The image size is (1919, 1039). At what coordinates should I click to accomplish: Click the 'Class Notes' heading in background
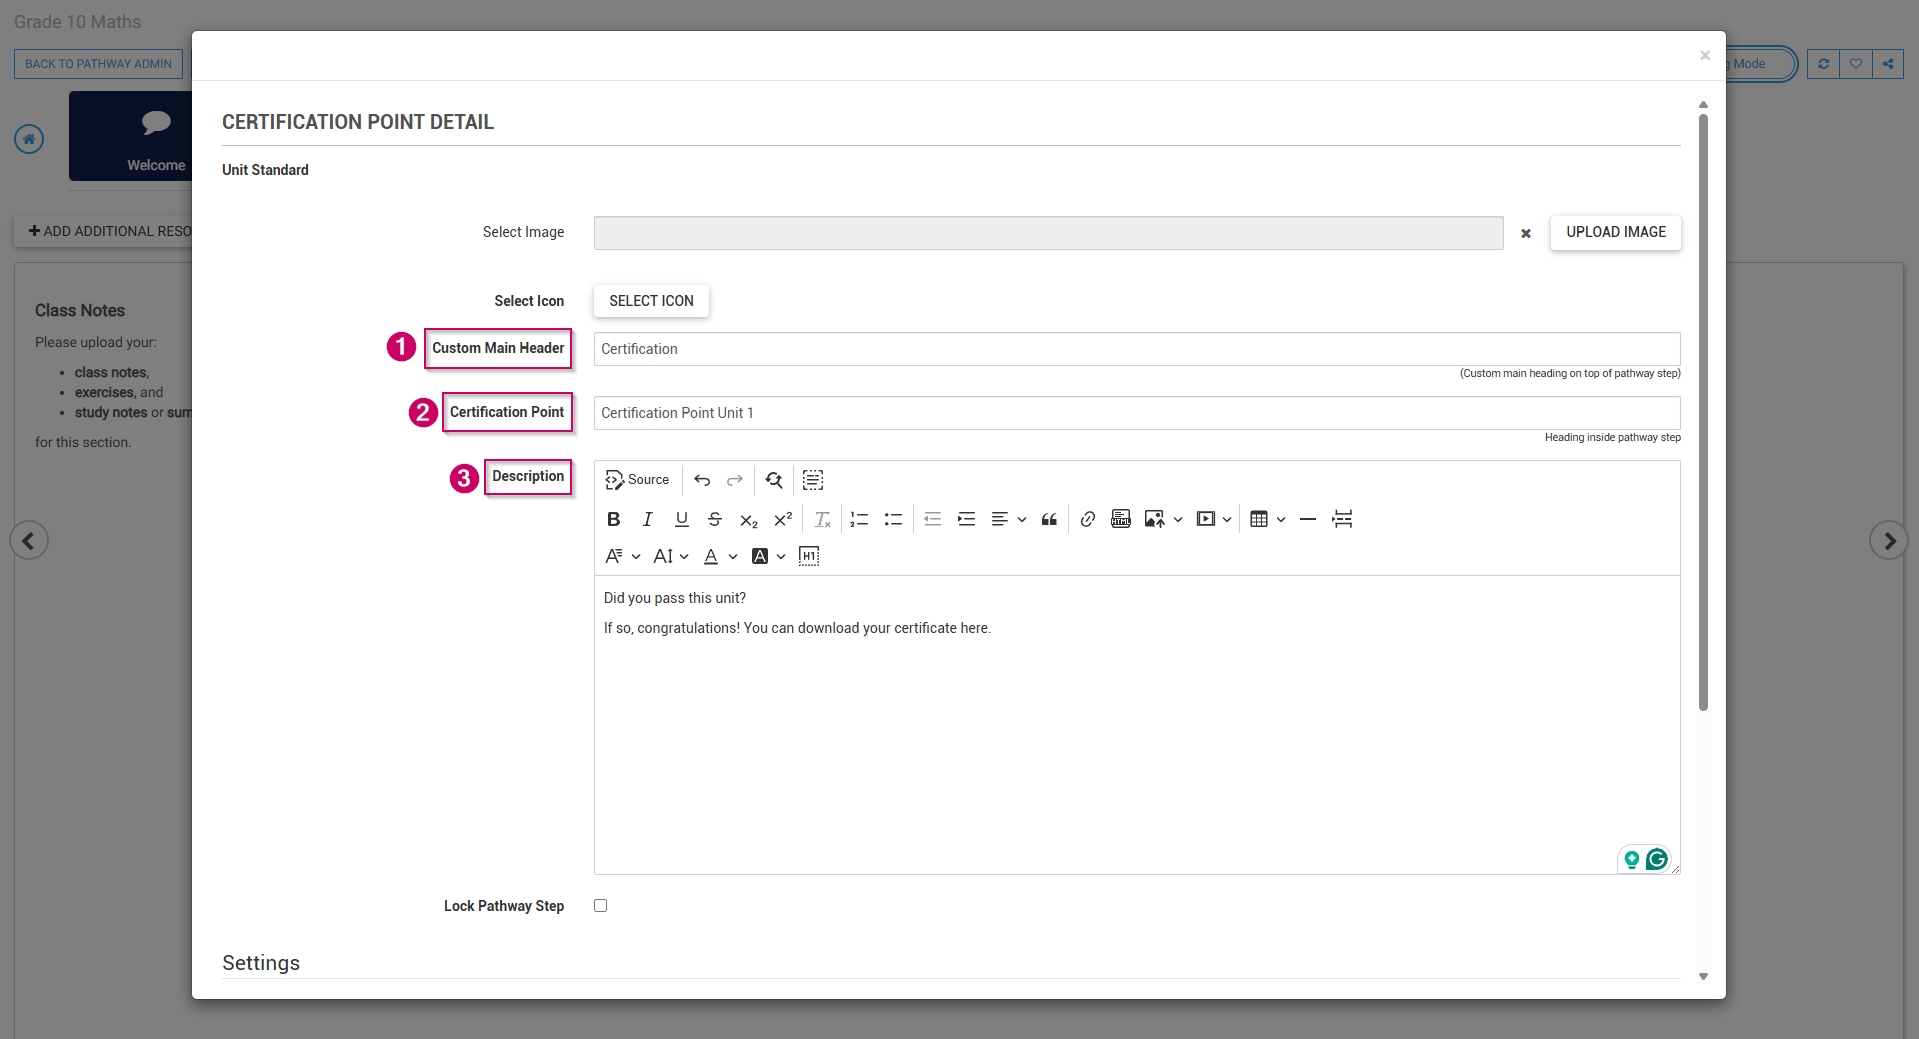coord(80,311)
